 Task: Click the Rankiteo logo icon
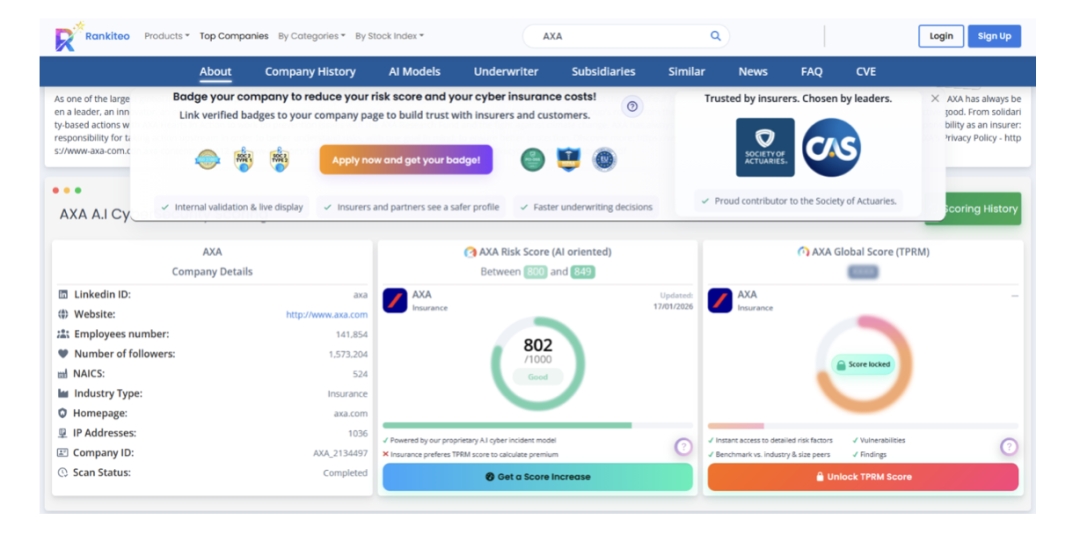66,37
